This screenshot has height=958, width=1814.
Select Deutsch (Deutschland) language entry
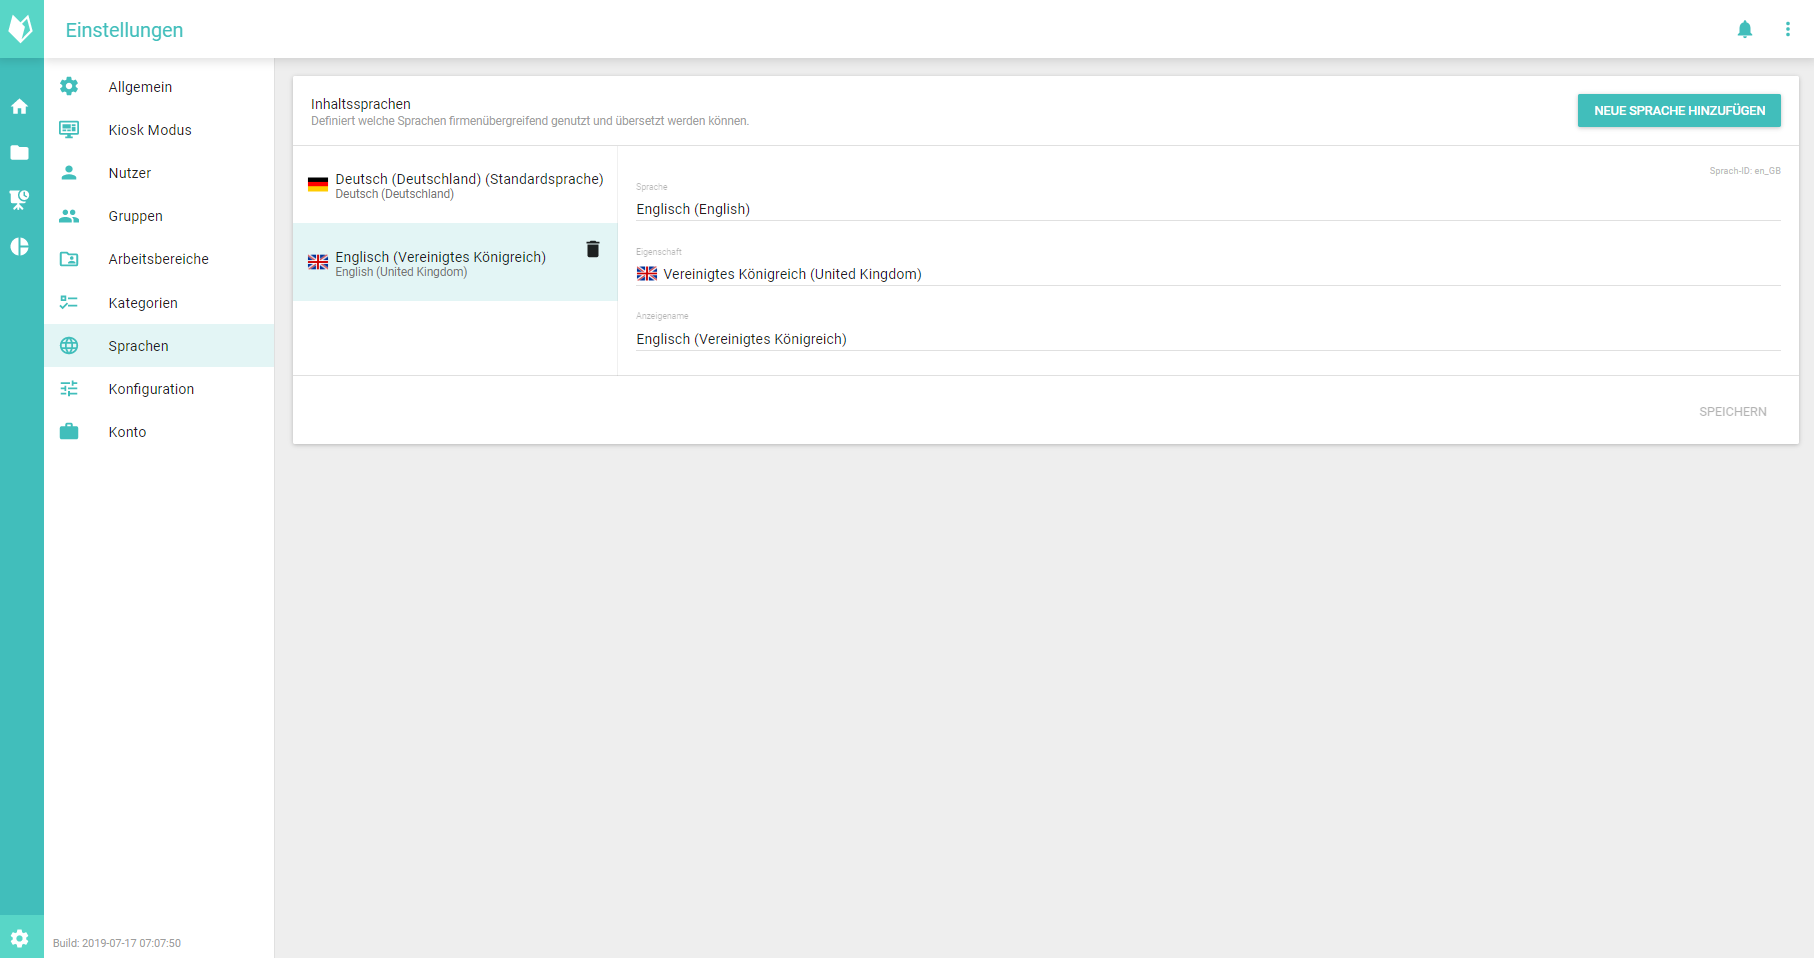[455, 185]
